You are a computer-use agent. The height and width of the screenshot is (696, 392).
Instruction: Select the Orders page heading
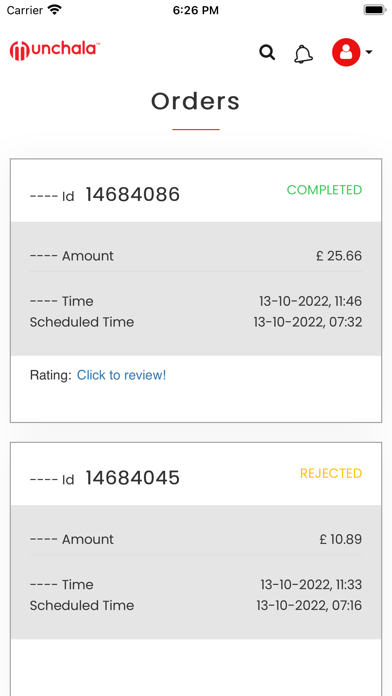point(195,101)
